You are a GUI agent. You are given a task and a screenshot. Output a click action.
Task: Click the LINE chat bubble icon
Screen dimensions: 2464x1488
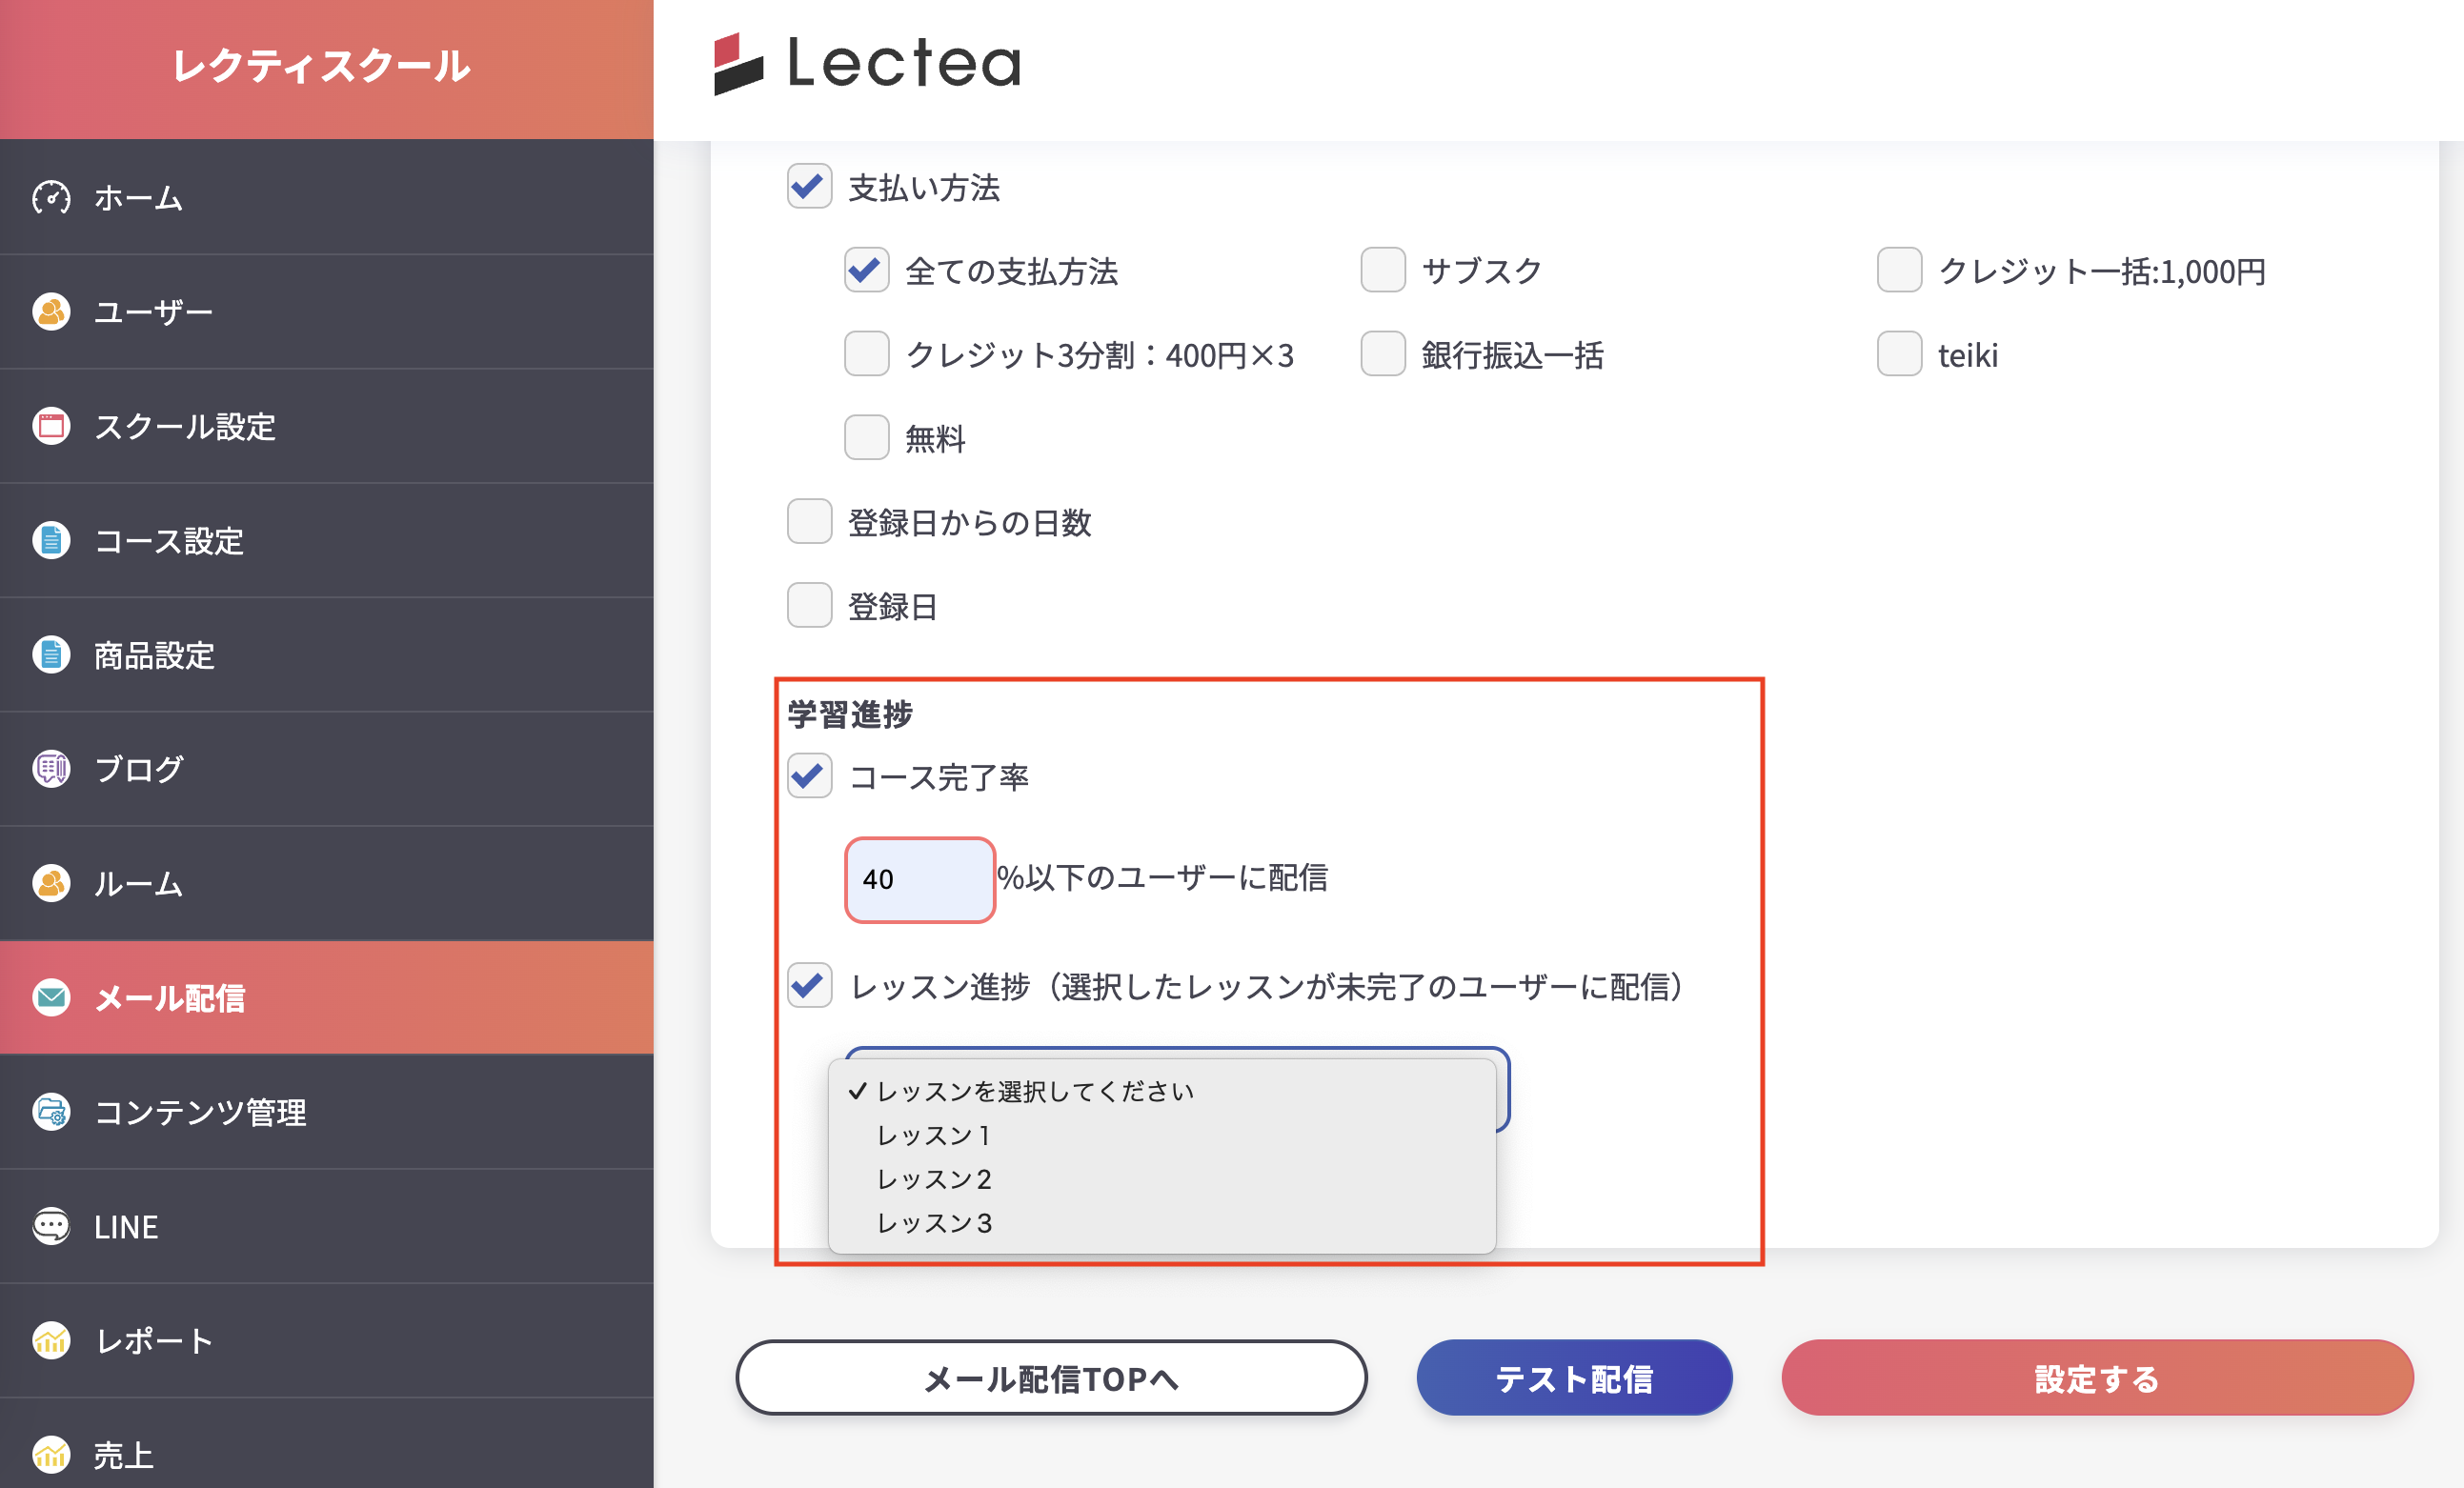pyautogui.click(x=51, y=1226)
